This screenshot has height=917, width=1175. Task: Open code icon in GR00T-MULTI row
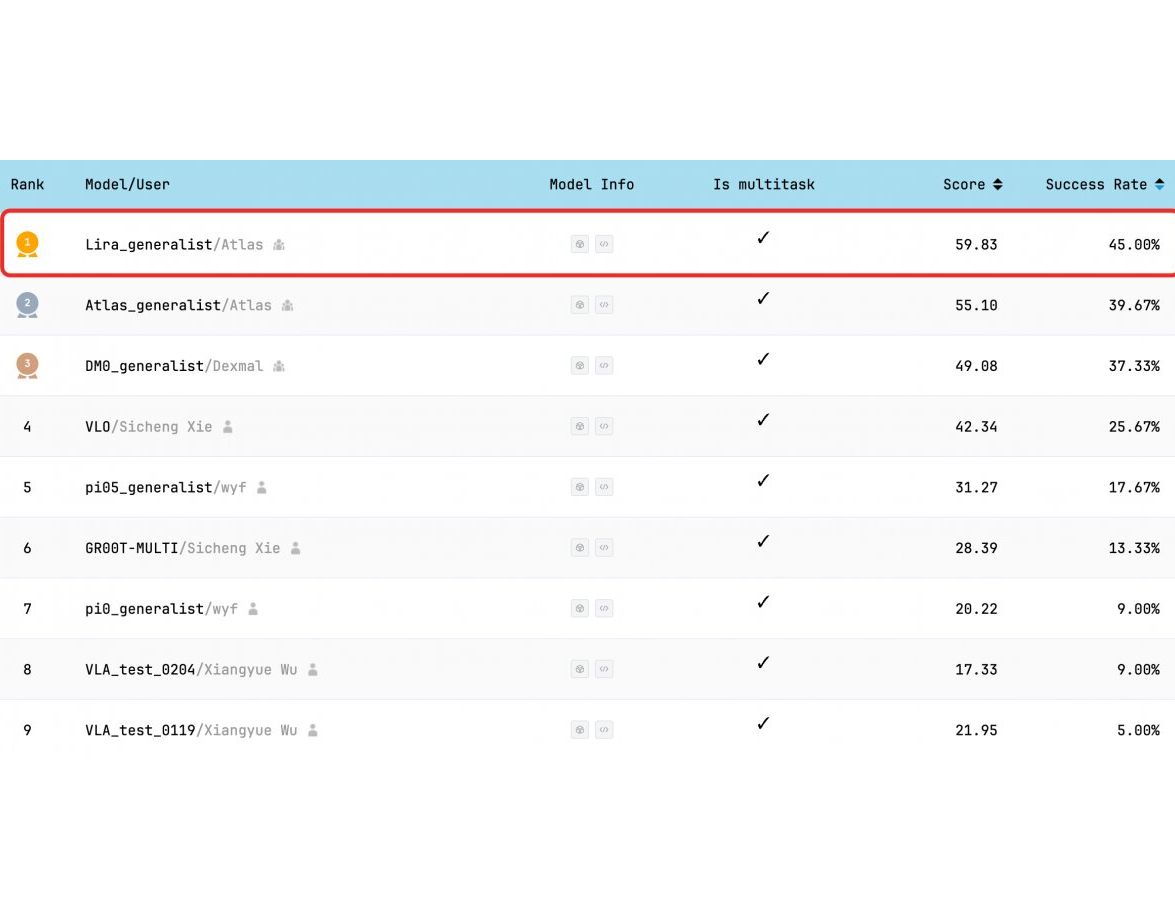click(604, 548)
